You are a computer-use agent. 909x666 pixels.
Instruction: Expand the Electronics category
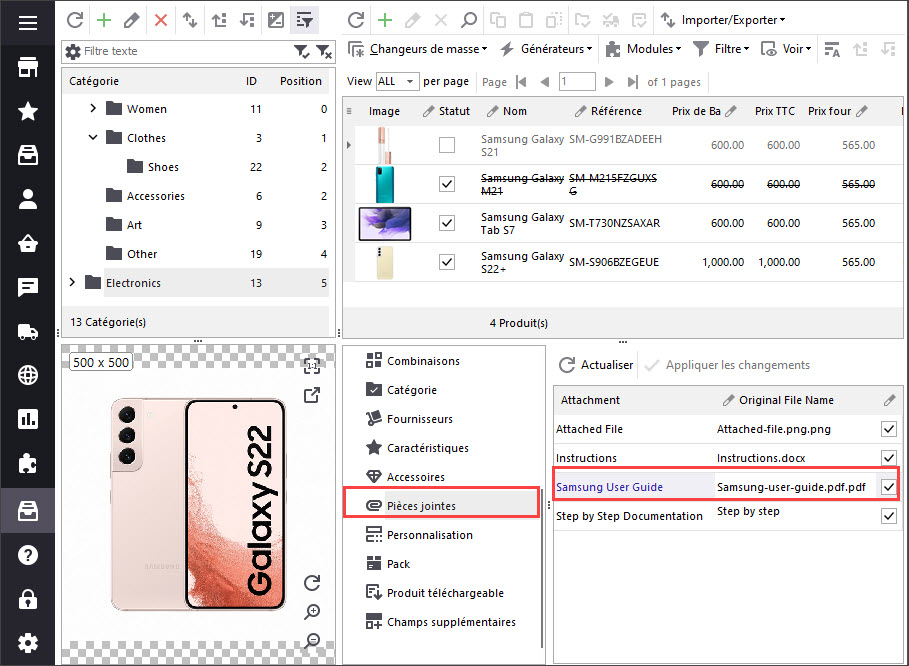click(72, 282)
